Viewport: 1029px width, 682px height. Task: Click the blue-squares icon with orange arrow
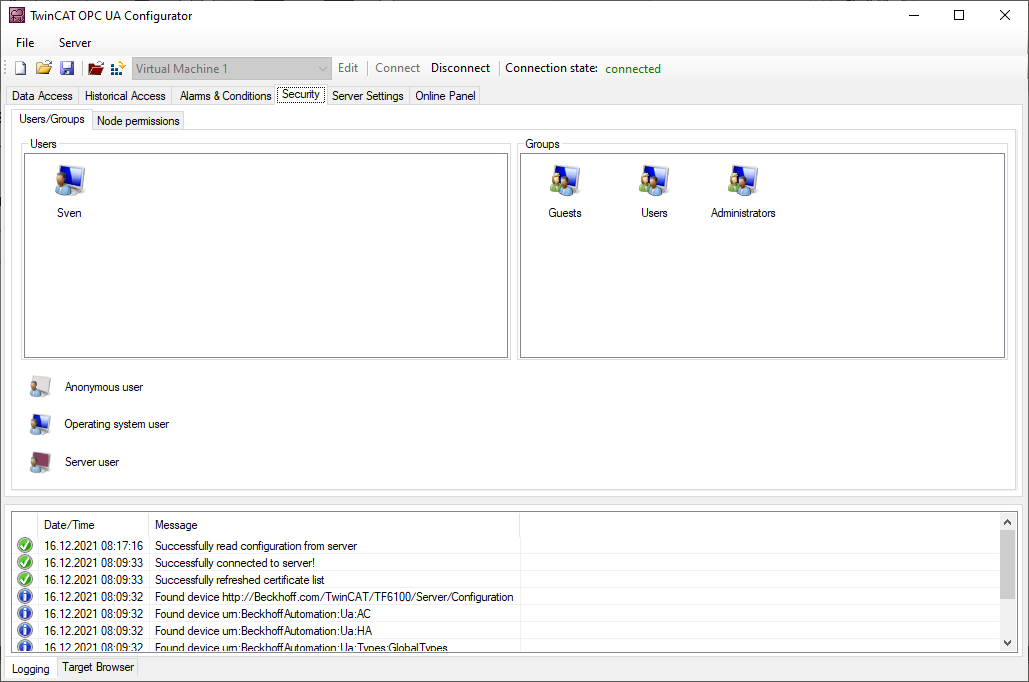tap(118, 68)
